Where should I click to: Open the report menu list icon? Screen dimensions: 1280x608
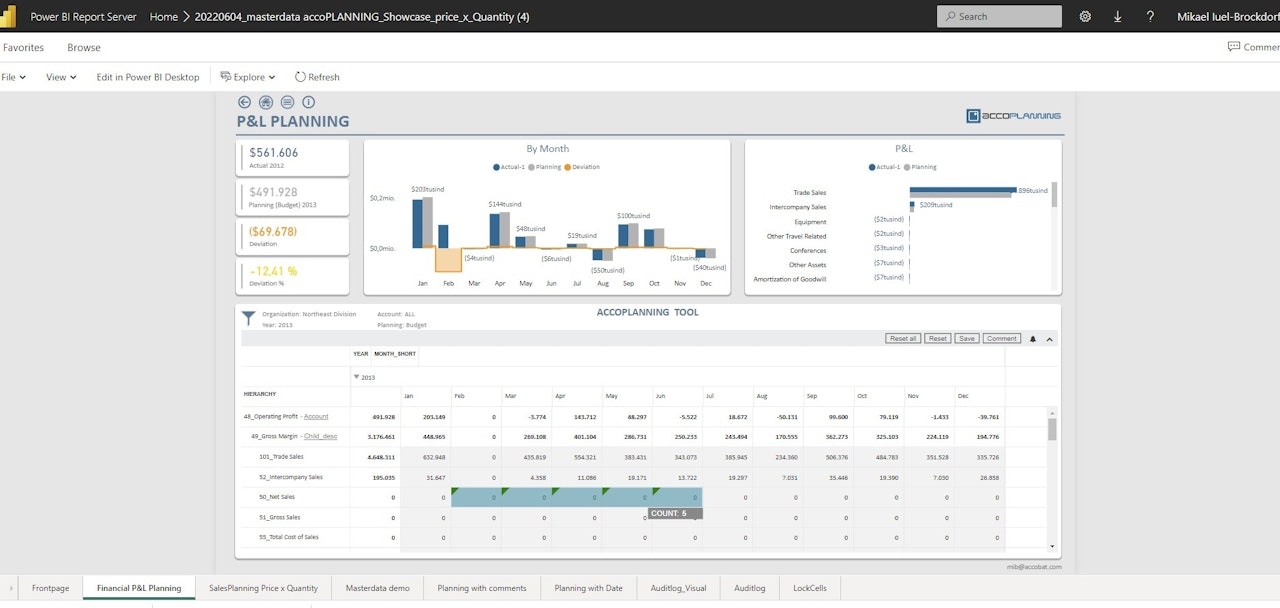[x=287, y=102]
